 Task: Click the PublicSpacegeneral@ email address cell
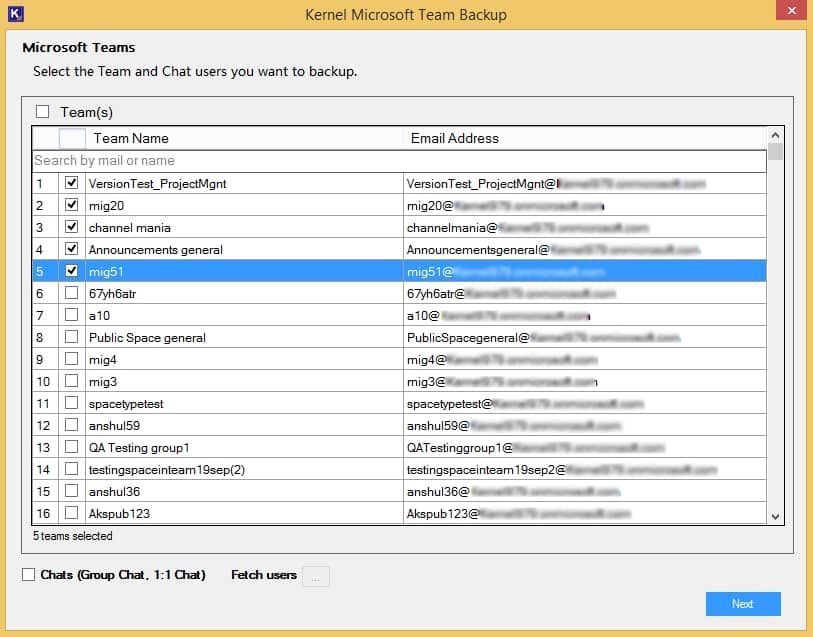pyautogui.click(x=584, y=338)
